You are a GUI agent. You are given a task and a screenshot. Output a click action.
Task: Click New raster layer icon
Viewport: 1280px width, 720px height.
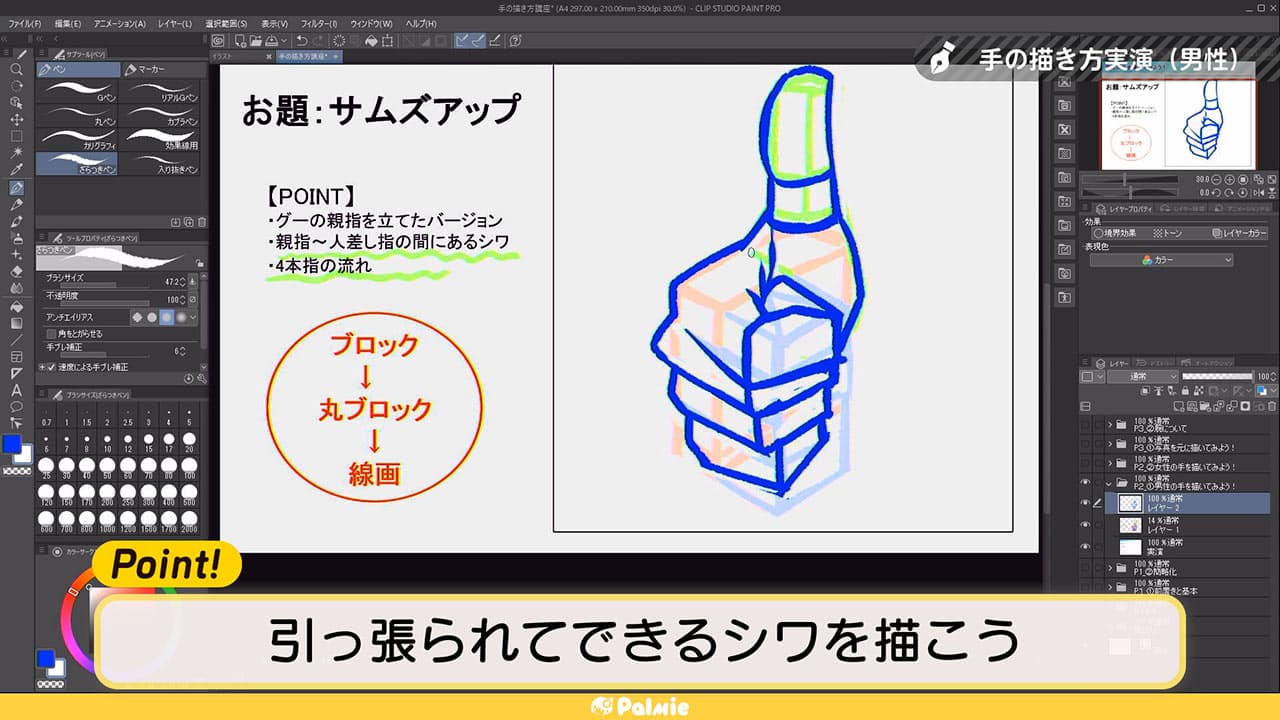1180,407
